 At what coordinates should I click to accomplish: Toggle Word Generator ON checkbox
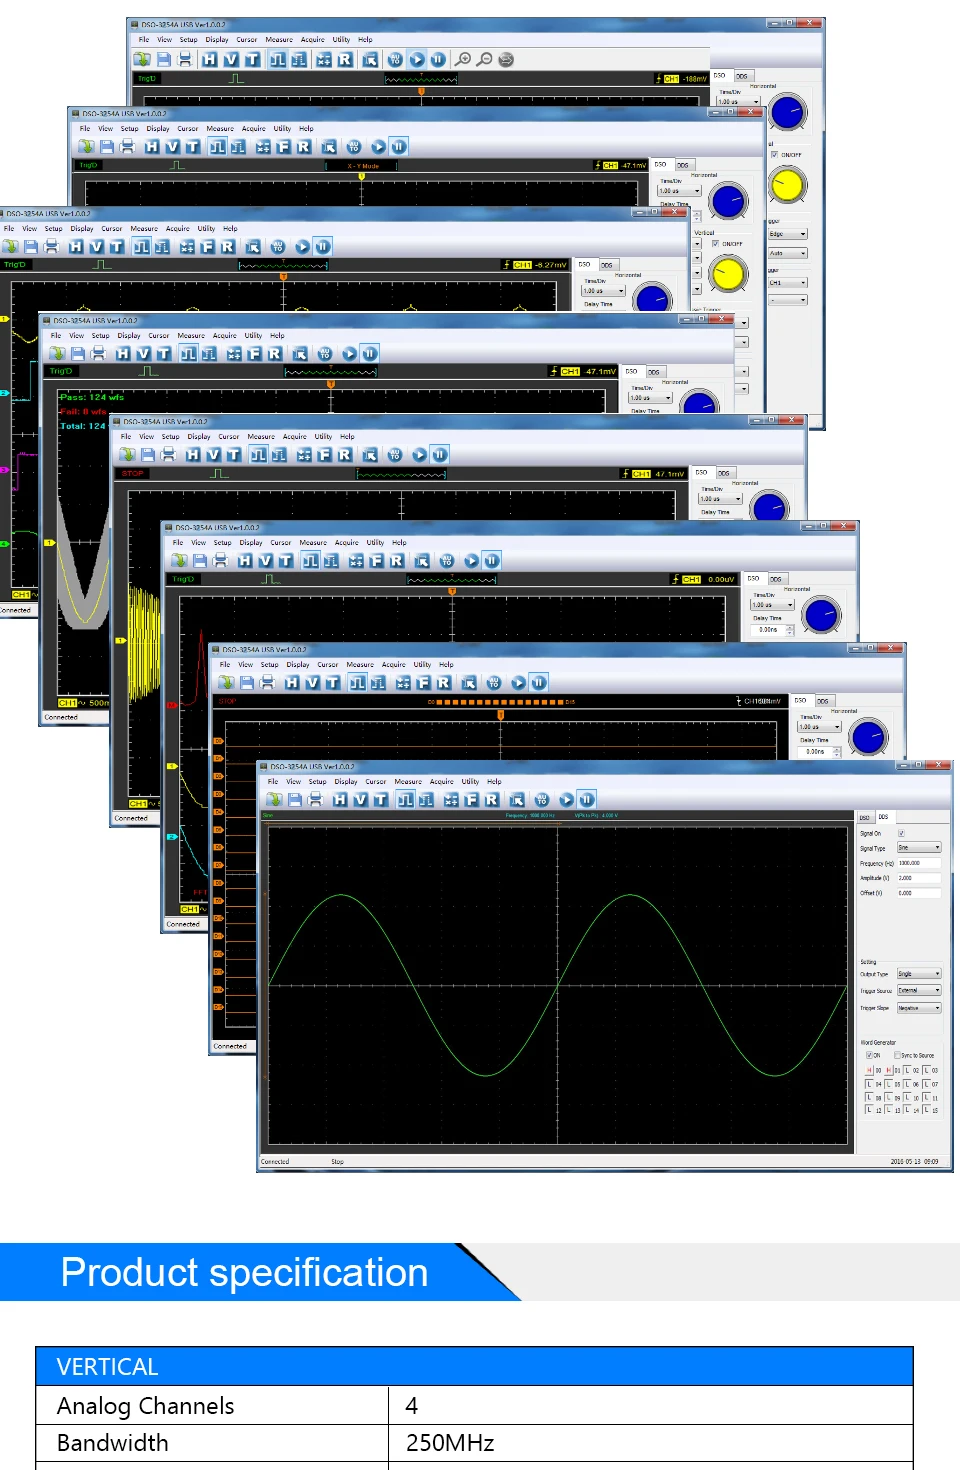(x=869, y=1055)
